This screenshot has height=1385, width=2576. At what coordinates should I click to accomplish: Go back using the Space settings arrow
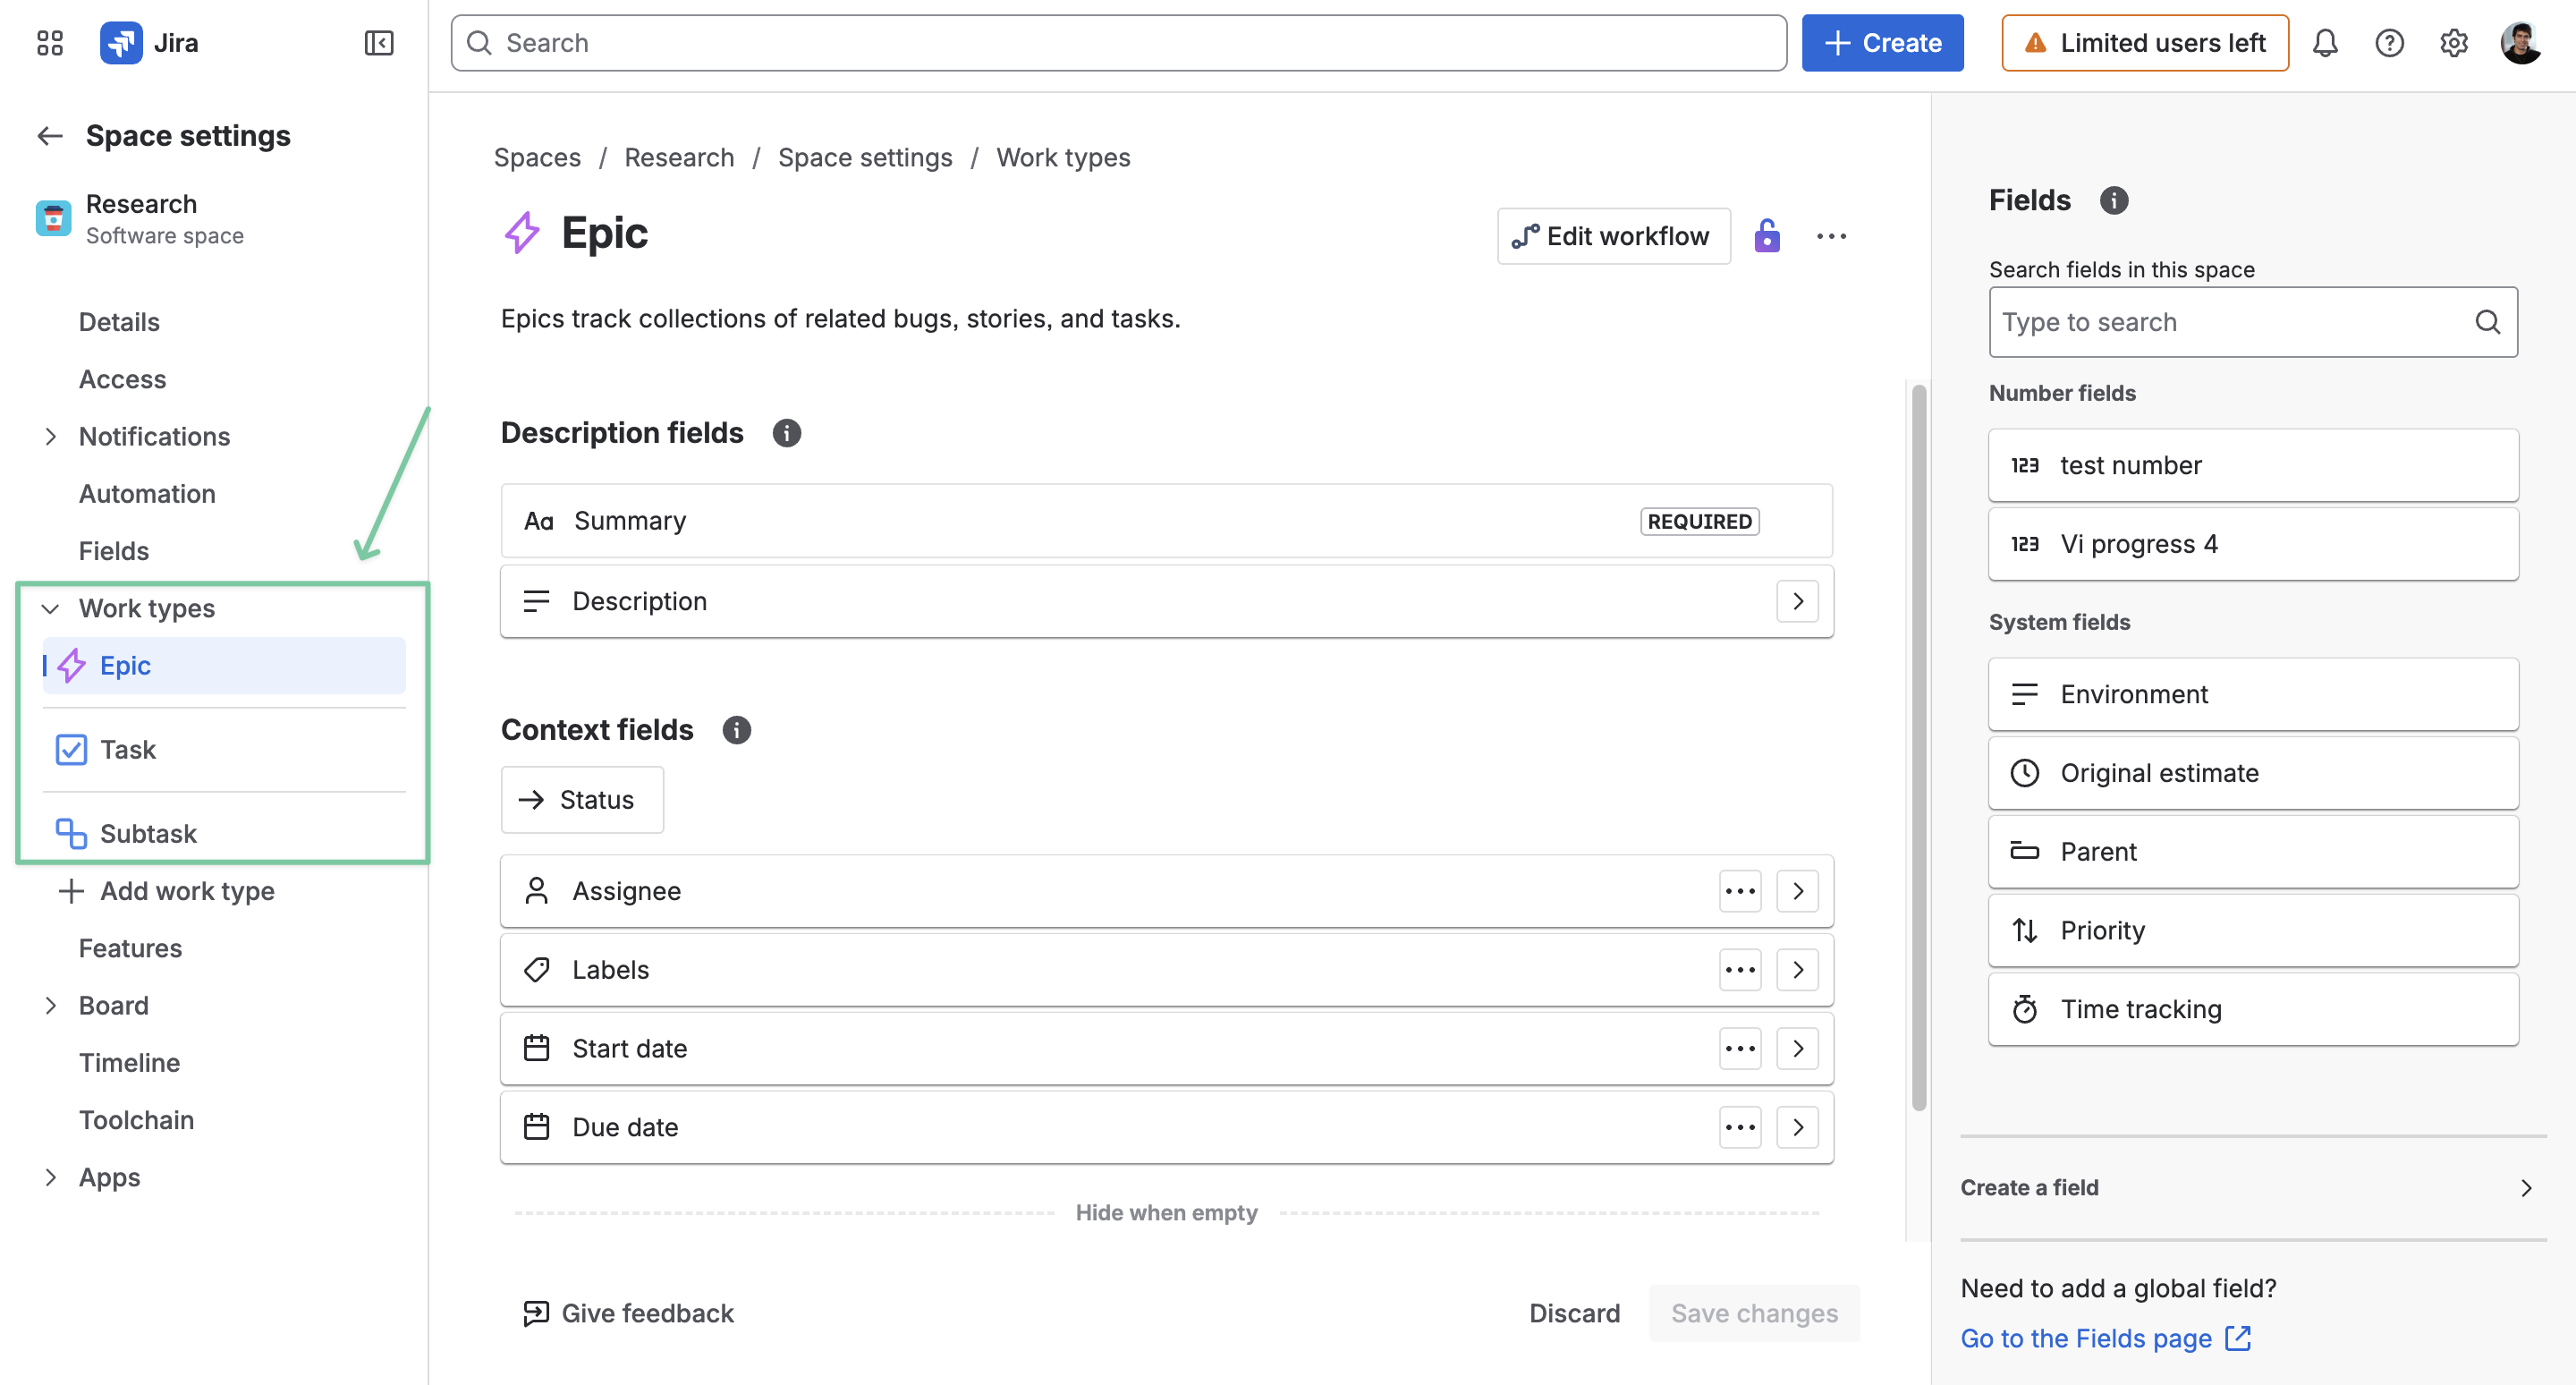pos(50,135)
